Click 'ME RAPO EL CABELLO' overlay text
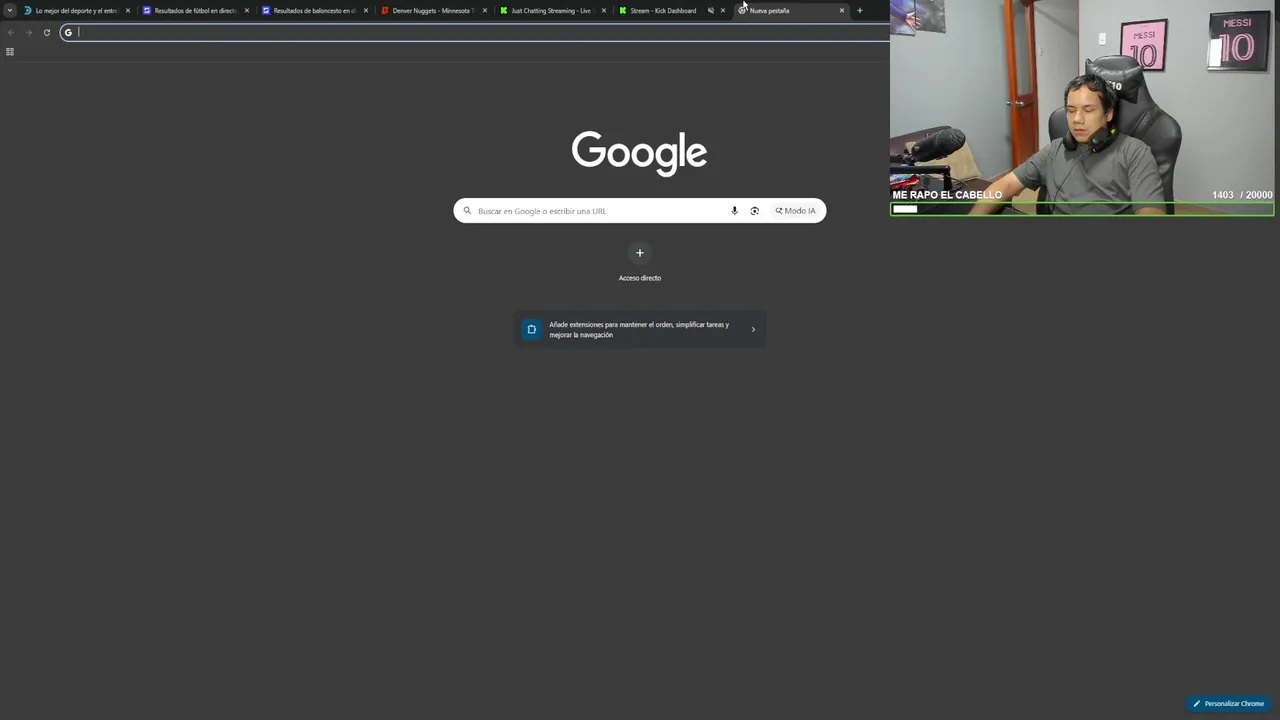 [947, 195]
